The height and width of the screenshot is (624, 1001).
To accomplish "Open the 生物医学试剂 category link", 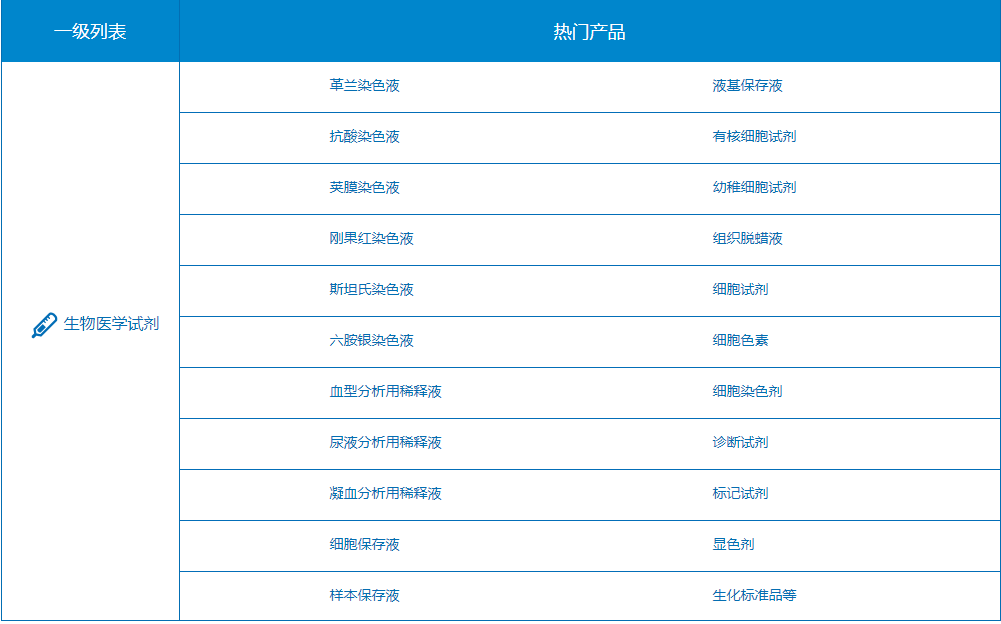I will click(111, 324).
